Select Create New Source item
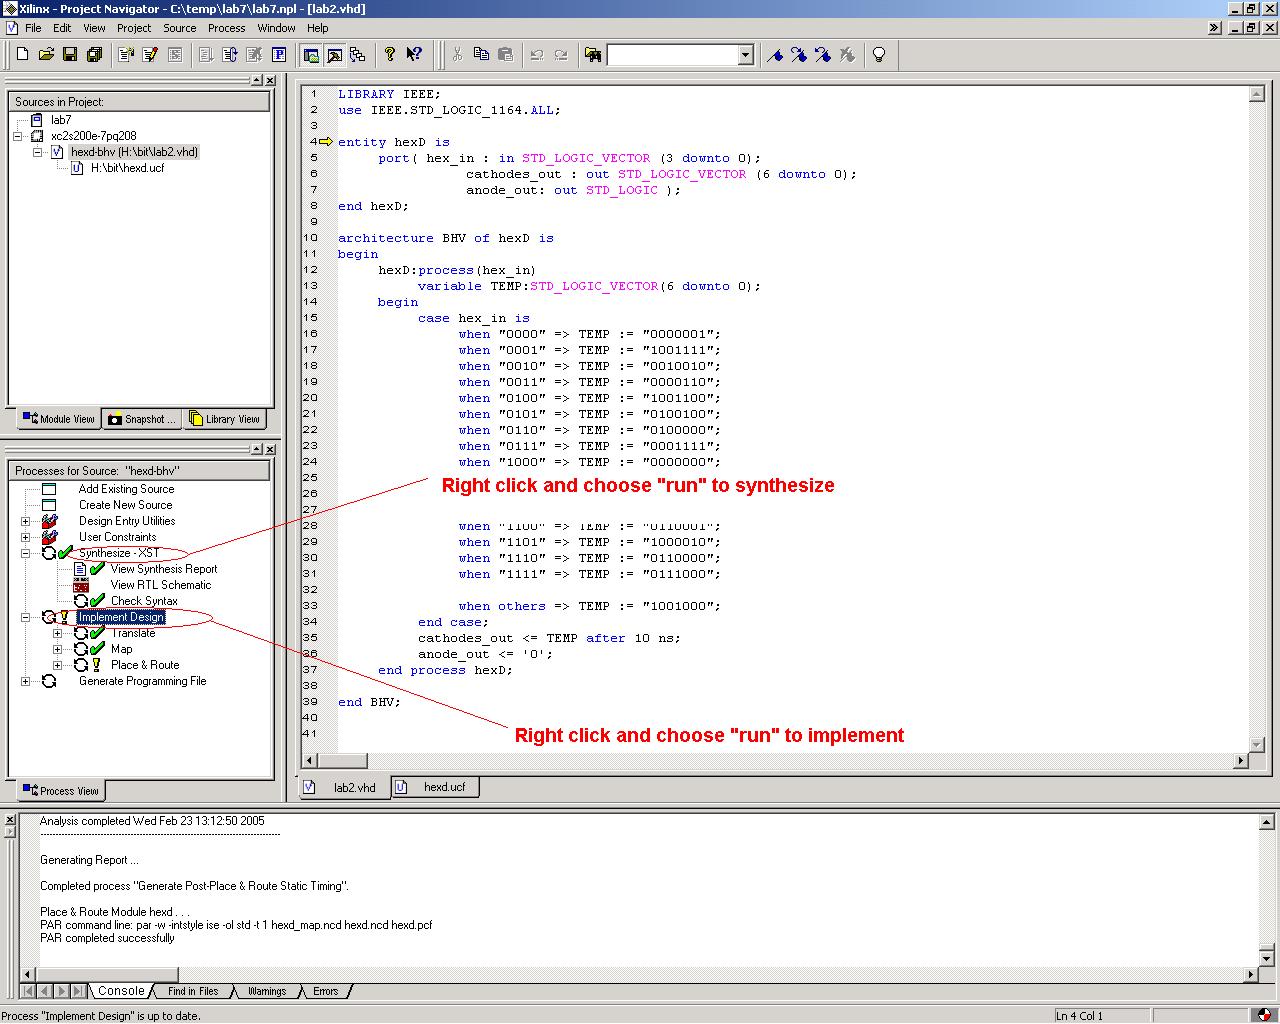 pyautogui.click(x=126, y=505)
